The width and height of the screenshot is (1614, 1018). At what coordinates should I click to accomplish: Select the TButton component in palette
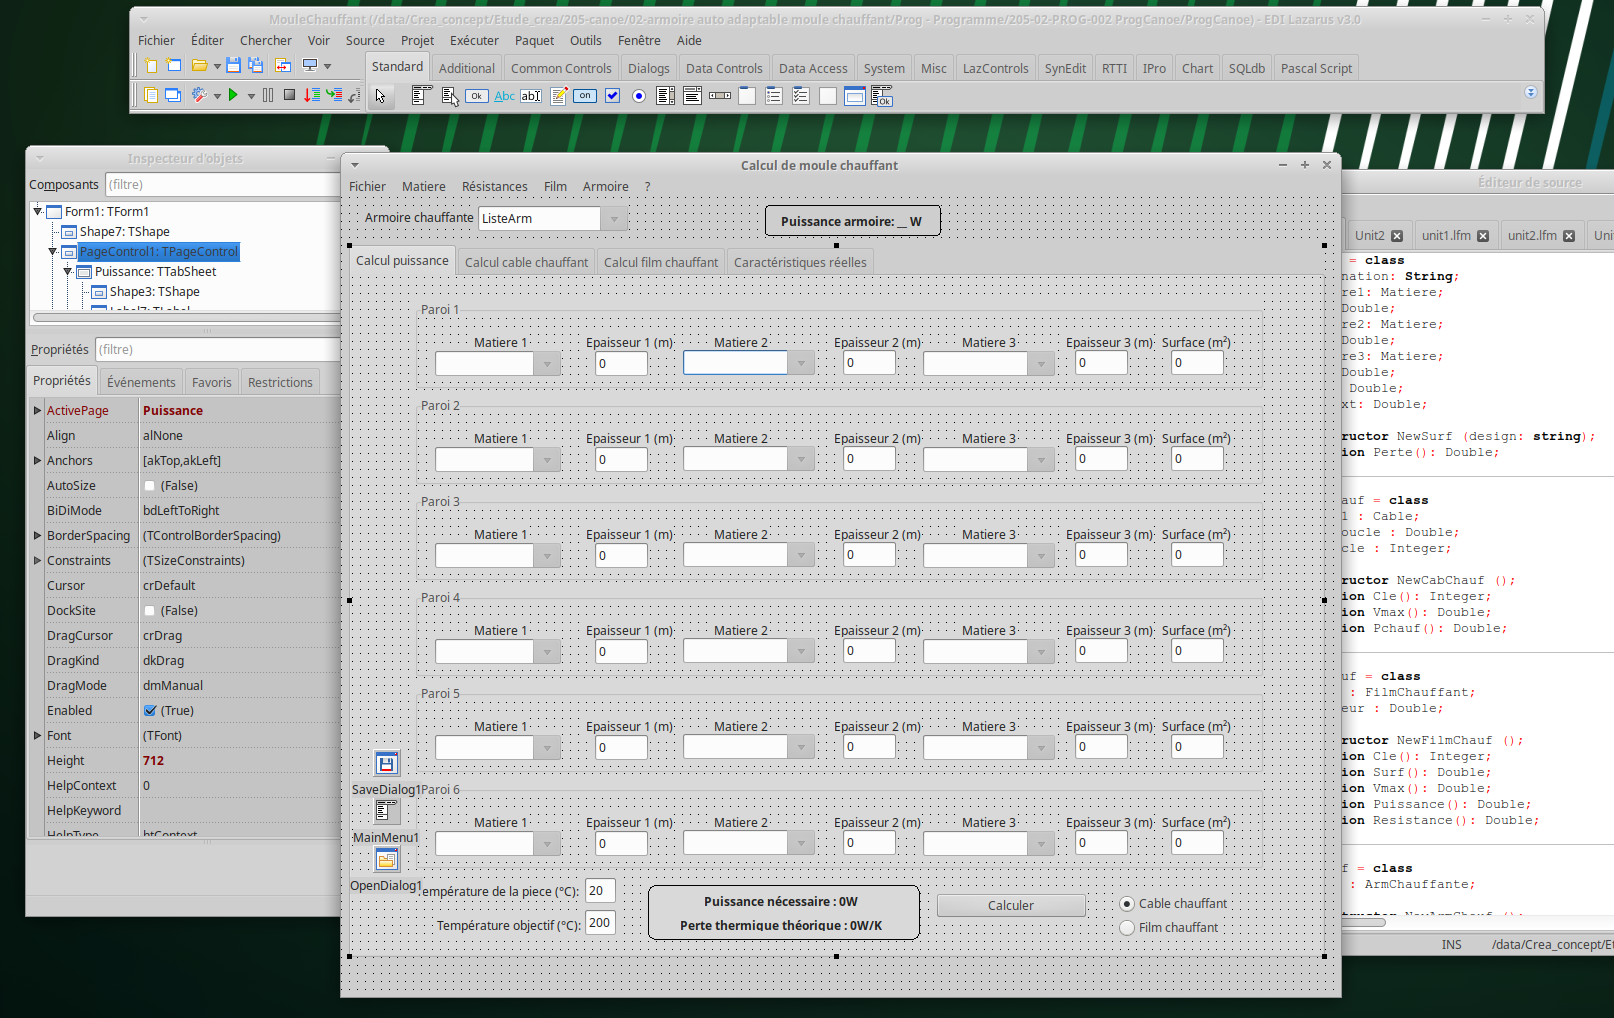tap(477, 96)
